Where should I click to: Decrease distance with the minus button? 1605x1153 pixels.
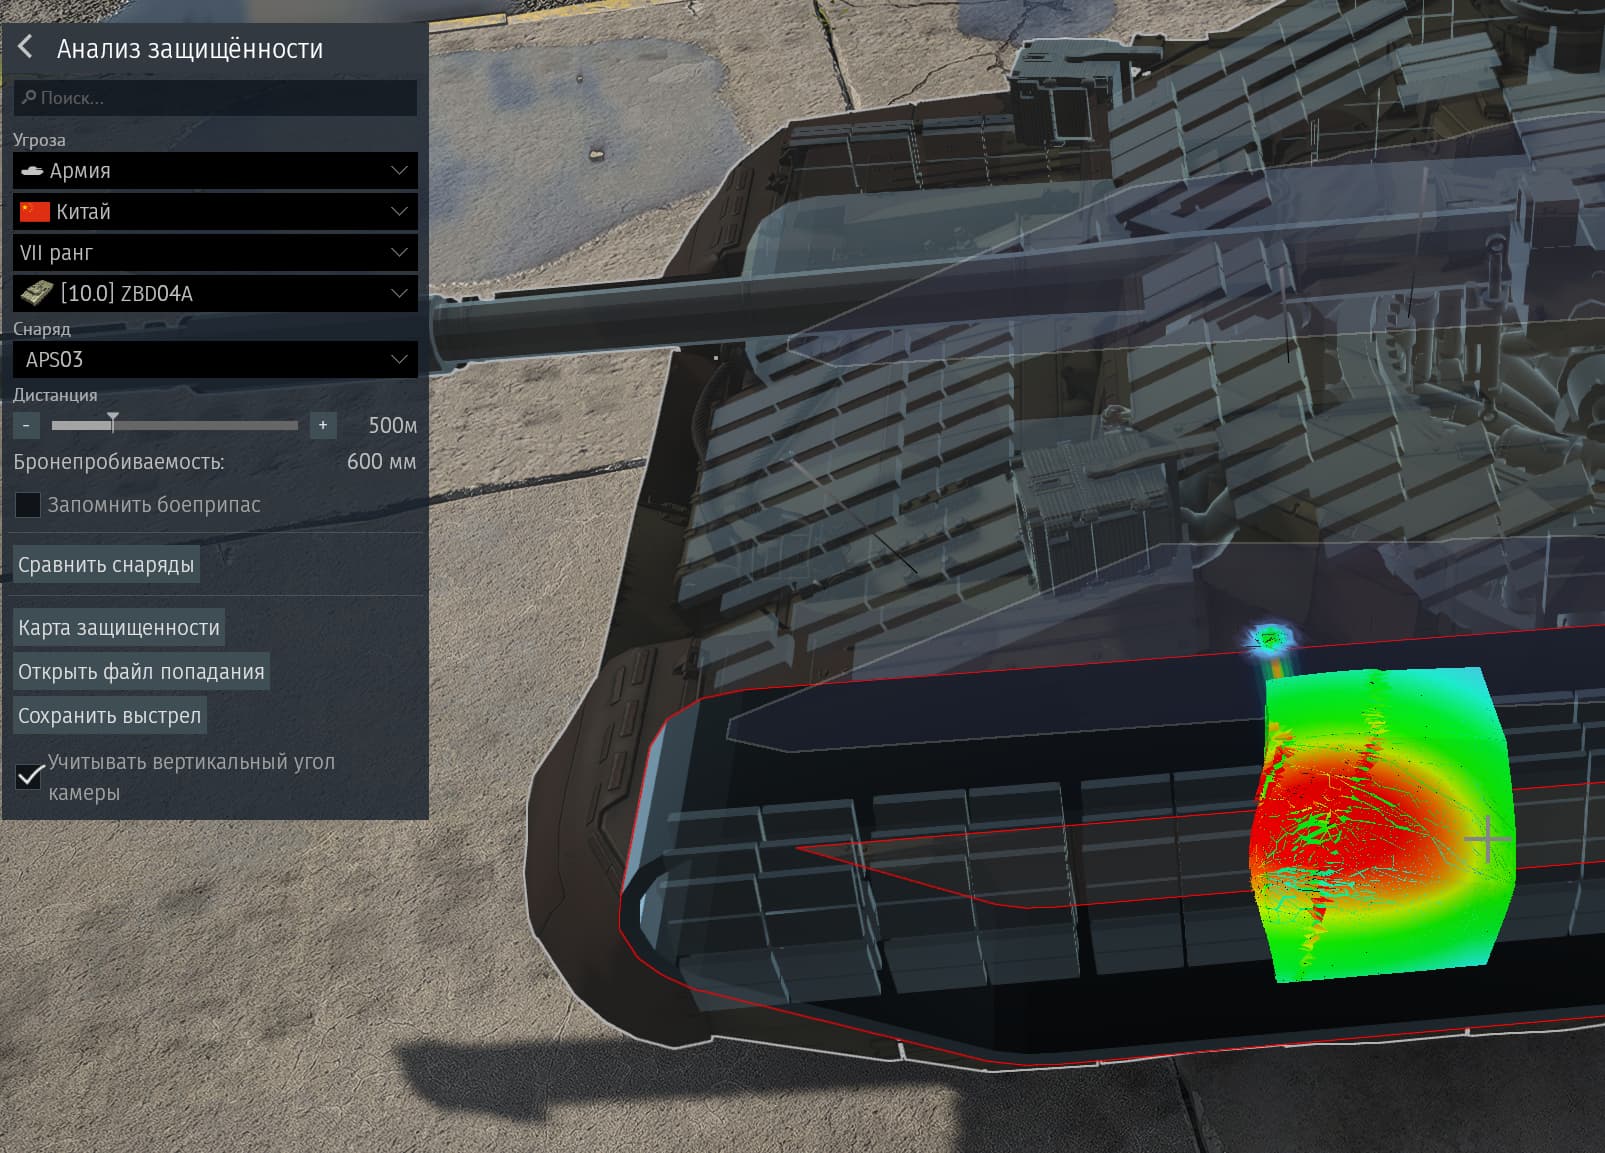pyautogui.click(x=26, y=425)
